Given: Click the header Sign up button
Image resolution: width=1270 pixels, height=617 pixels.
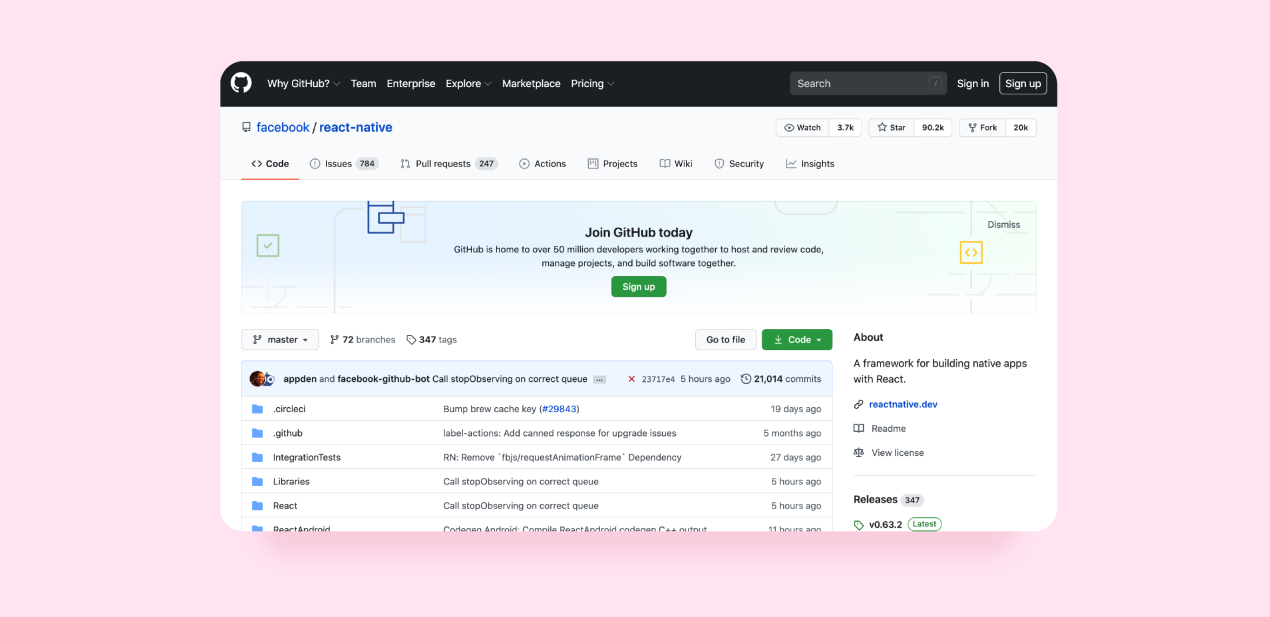Looking at the screenshot, I should (x=1023, y=84).
